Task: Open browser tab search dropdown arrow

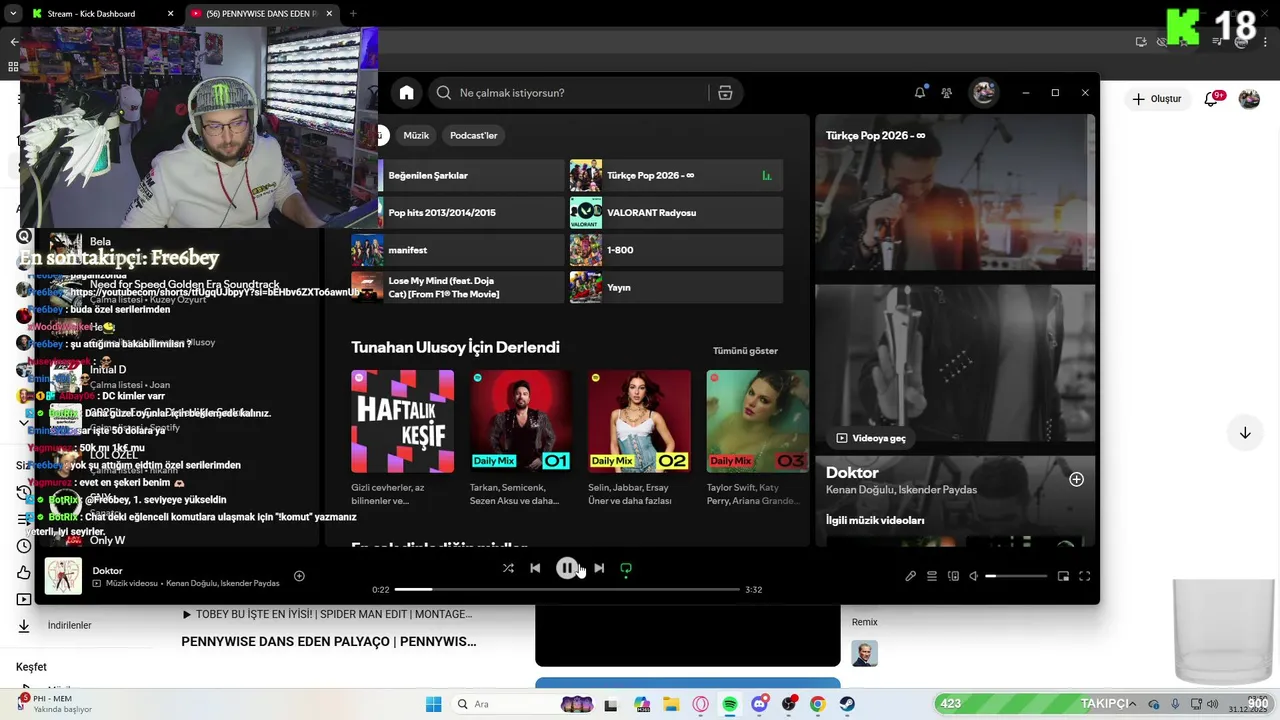Action: pyautogui.click(x=12, y=14)
